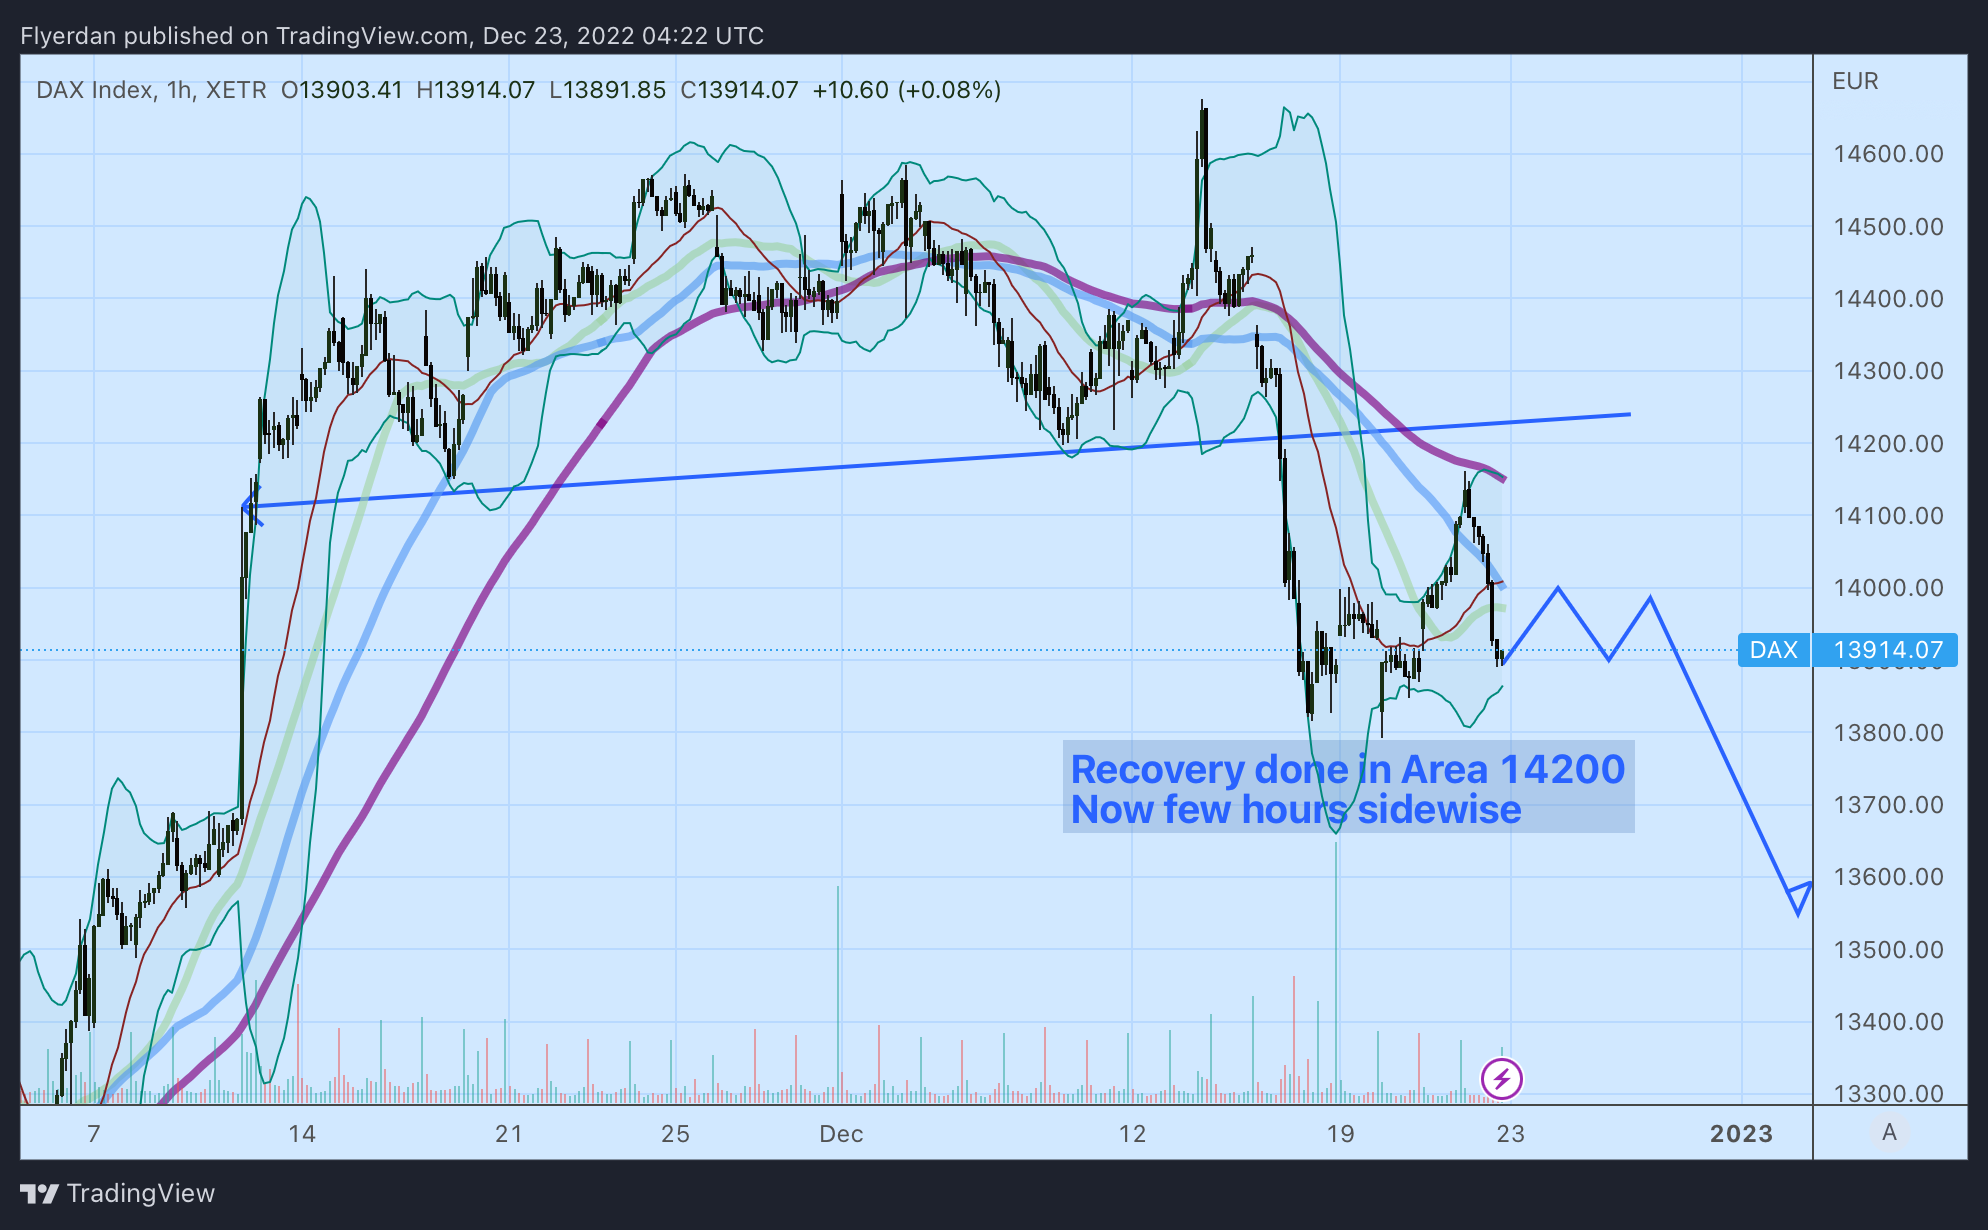The height and width of the screenshot is (1230, 1988).
Task: Click the 'Dec' label on time axis
Action: pyautogui.click(x=841, y=1133)
